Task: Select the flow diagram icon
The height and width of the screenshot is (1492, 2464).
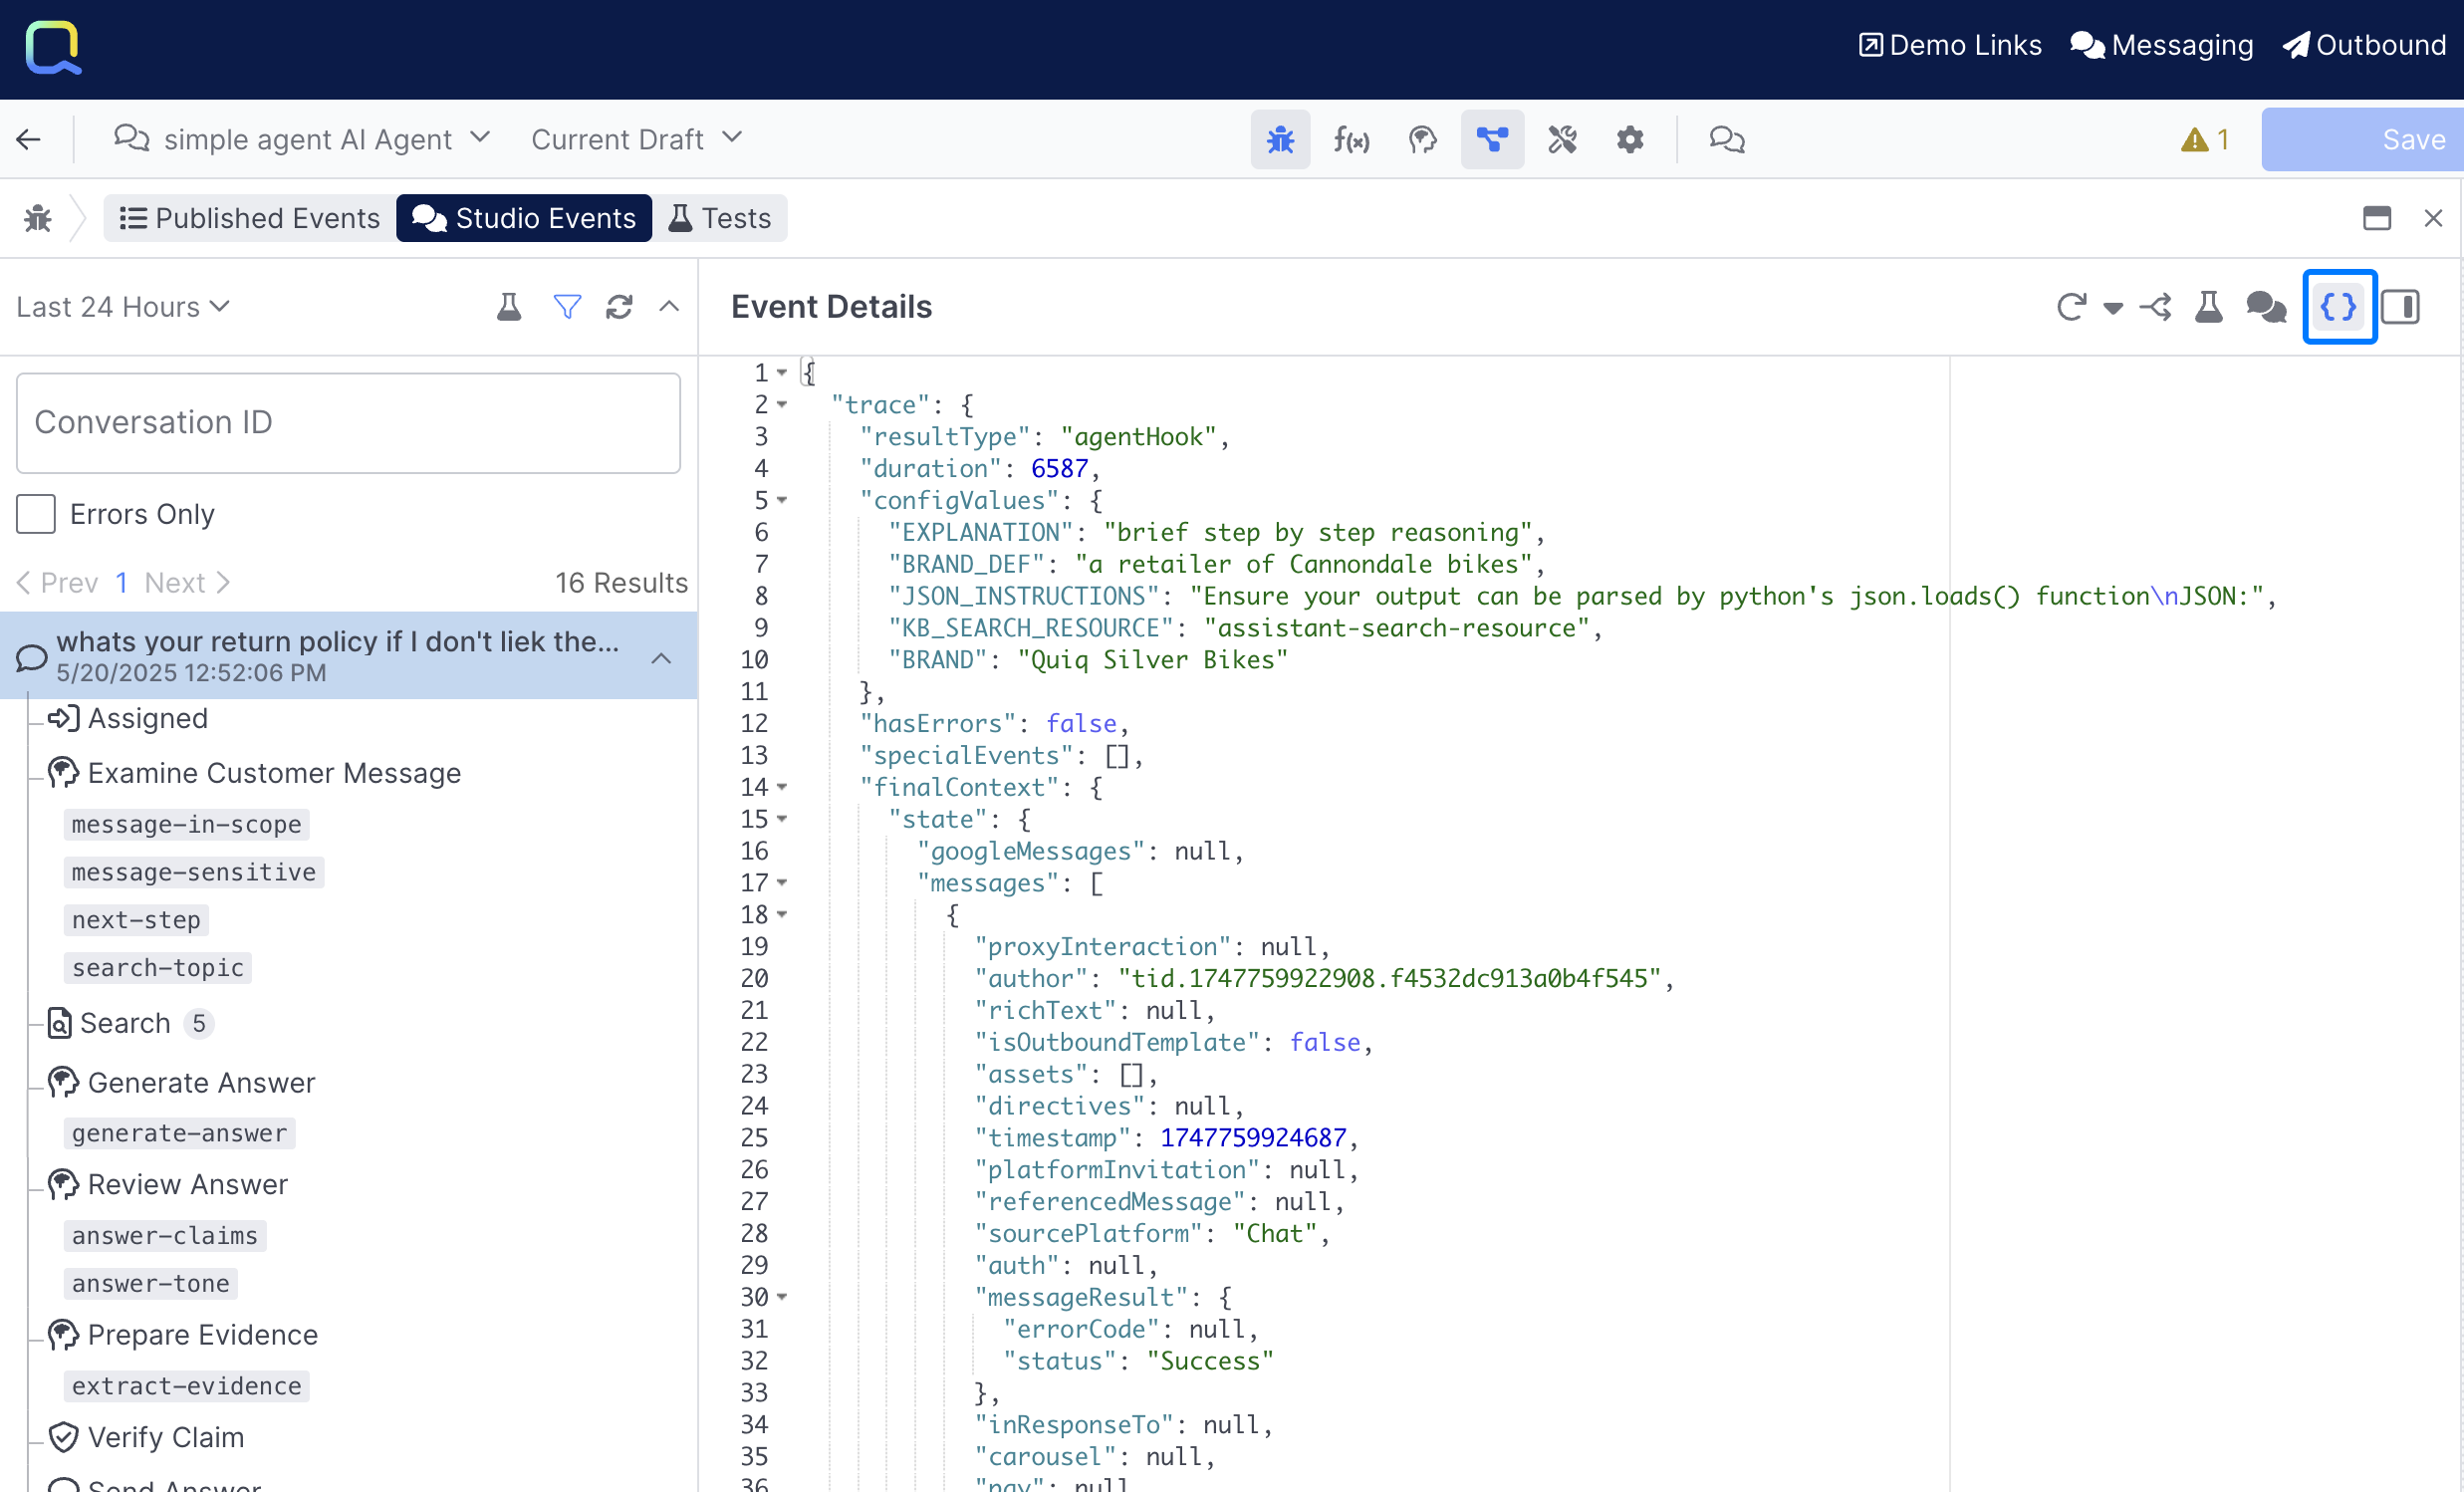Action: click(x=1492, y=139)
